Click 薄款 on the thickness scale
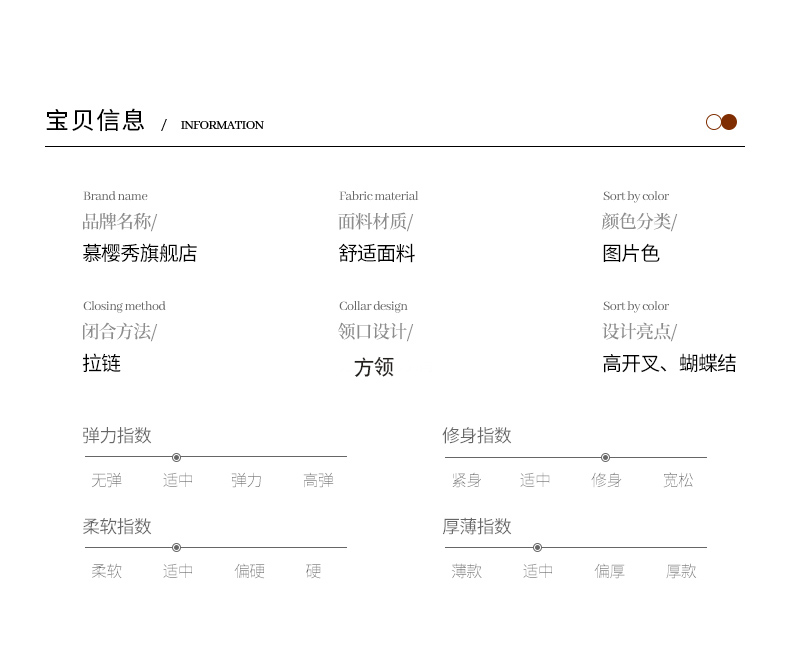This screenshot has height=659, width=790. tap(466, 571)
